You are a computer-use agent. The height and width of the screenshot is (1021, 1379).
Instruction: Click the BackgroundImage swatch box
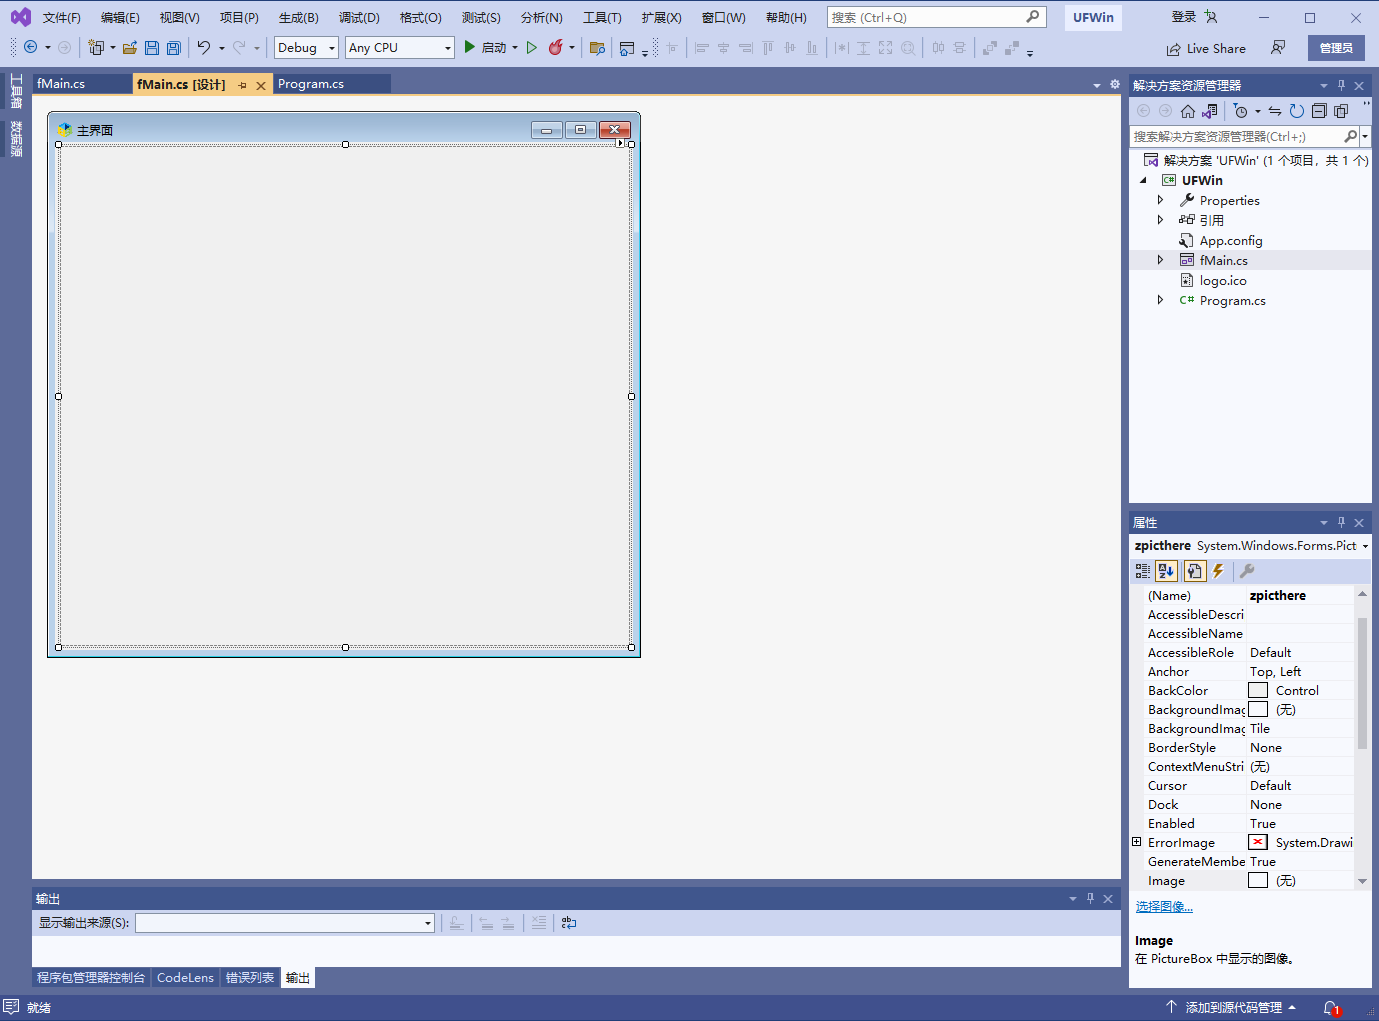(x=1258, y=710)
